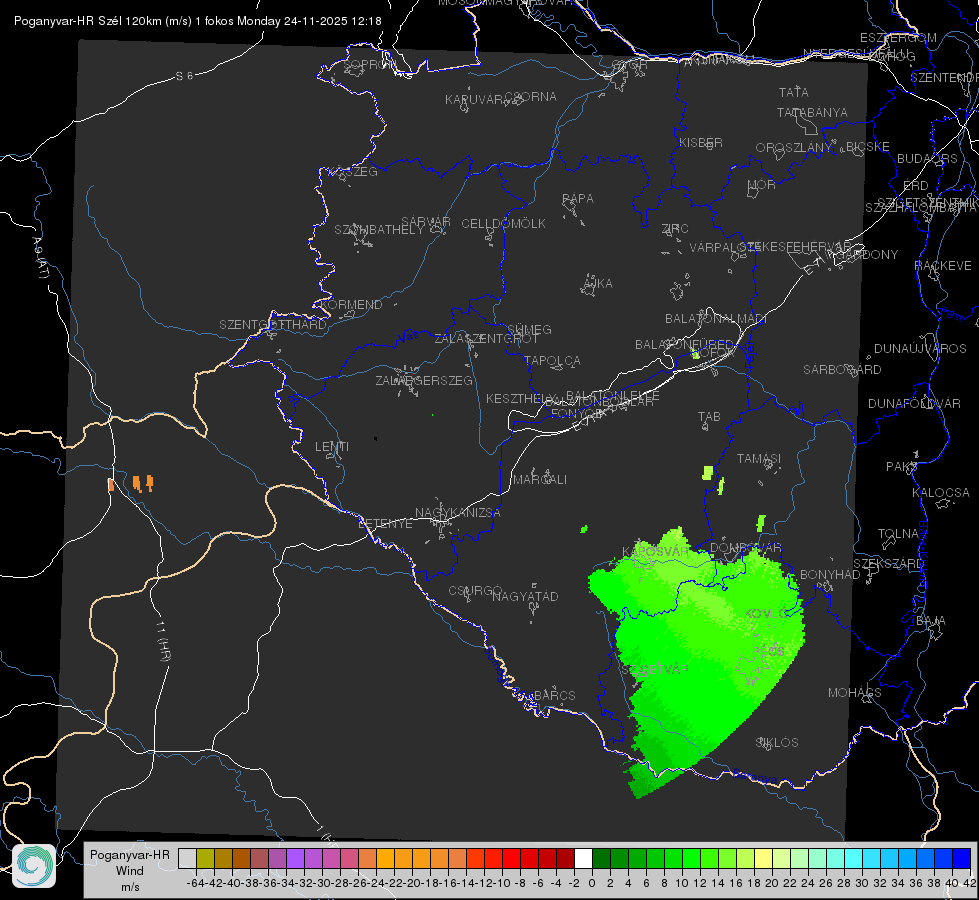This screenshot has width=979, height=900.
Task: Select the SZOMBATHELY city label
Action: (x=379, y=230)
